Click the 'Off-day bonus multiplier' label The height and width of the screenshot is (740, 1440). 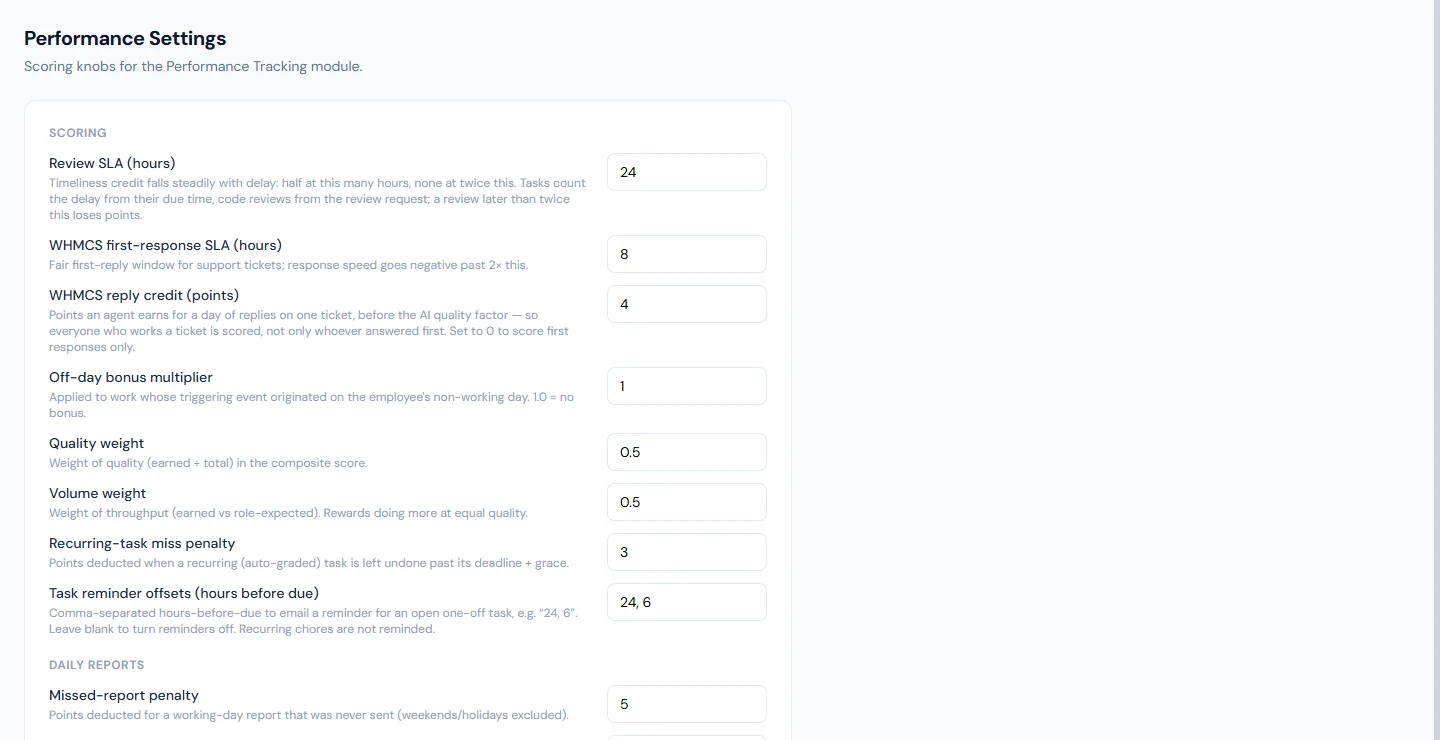pyautogui.click(x=131, y=377)
